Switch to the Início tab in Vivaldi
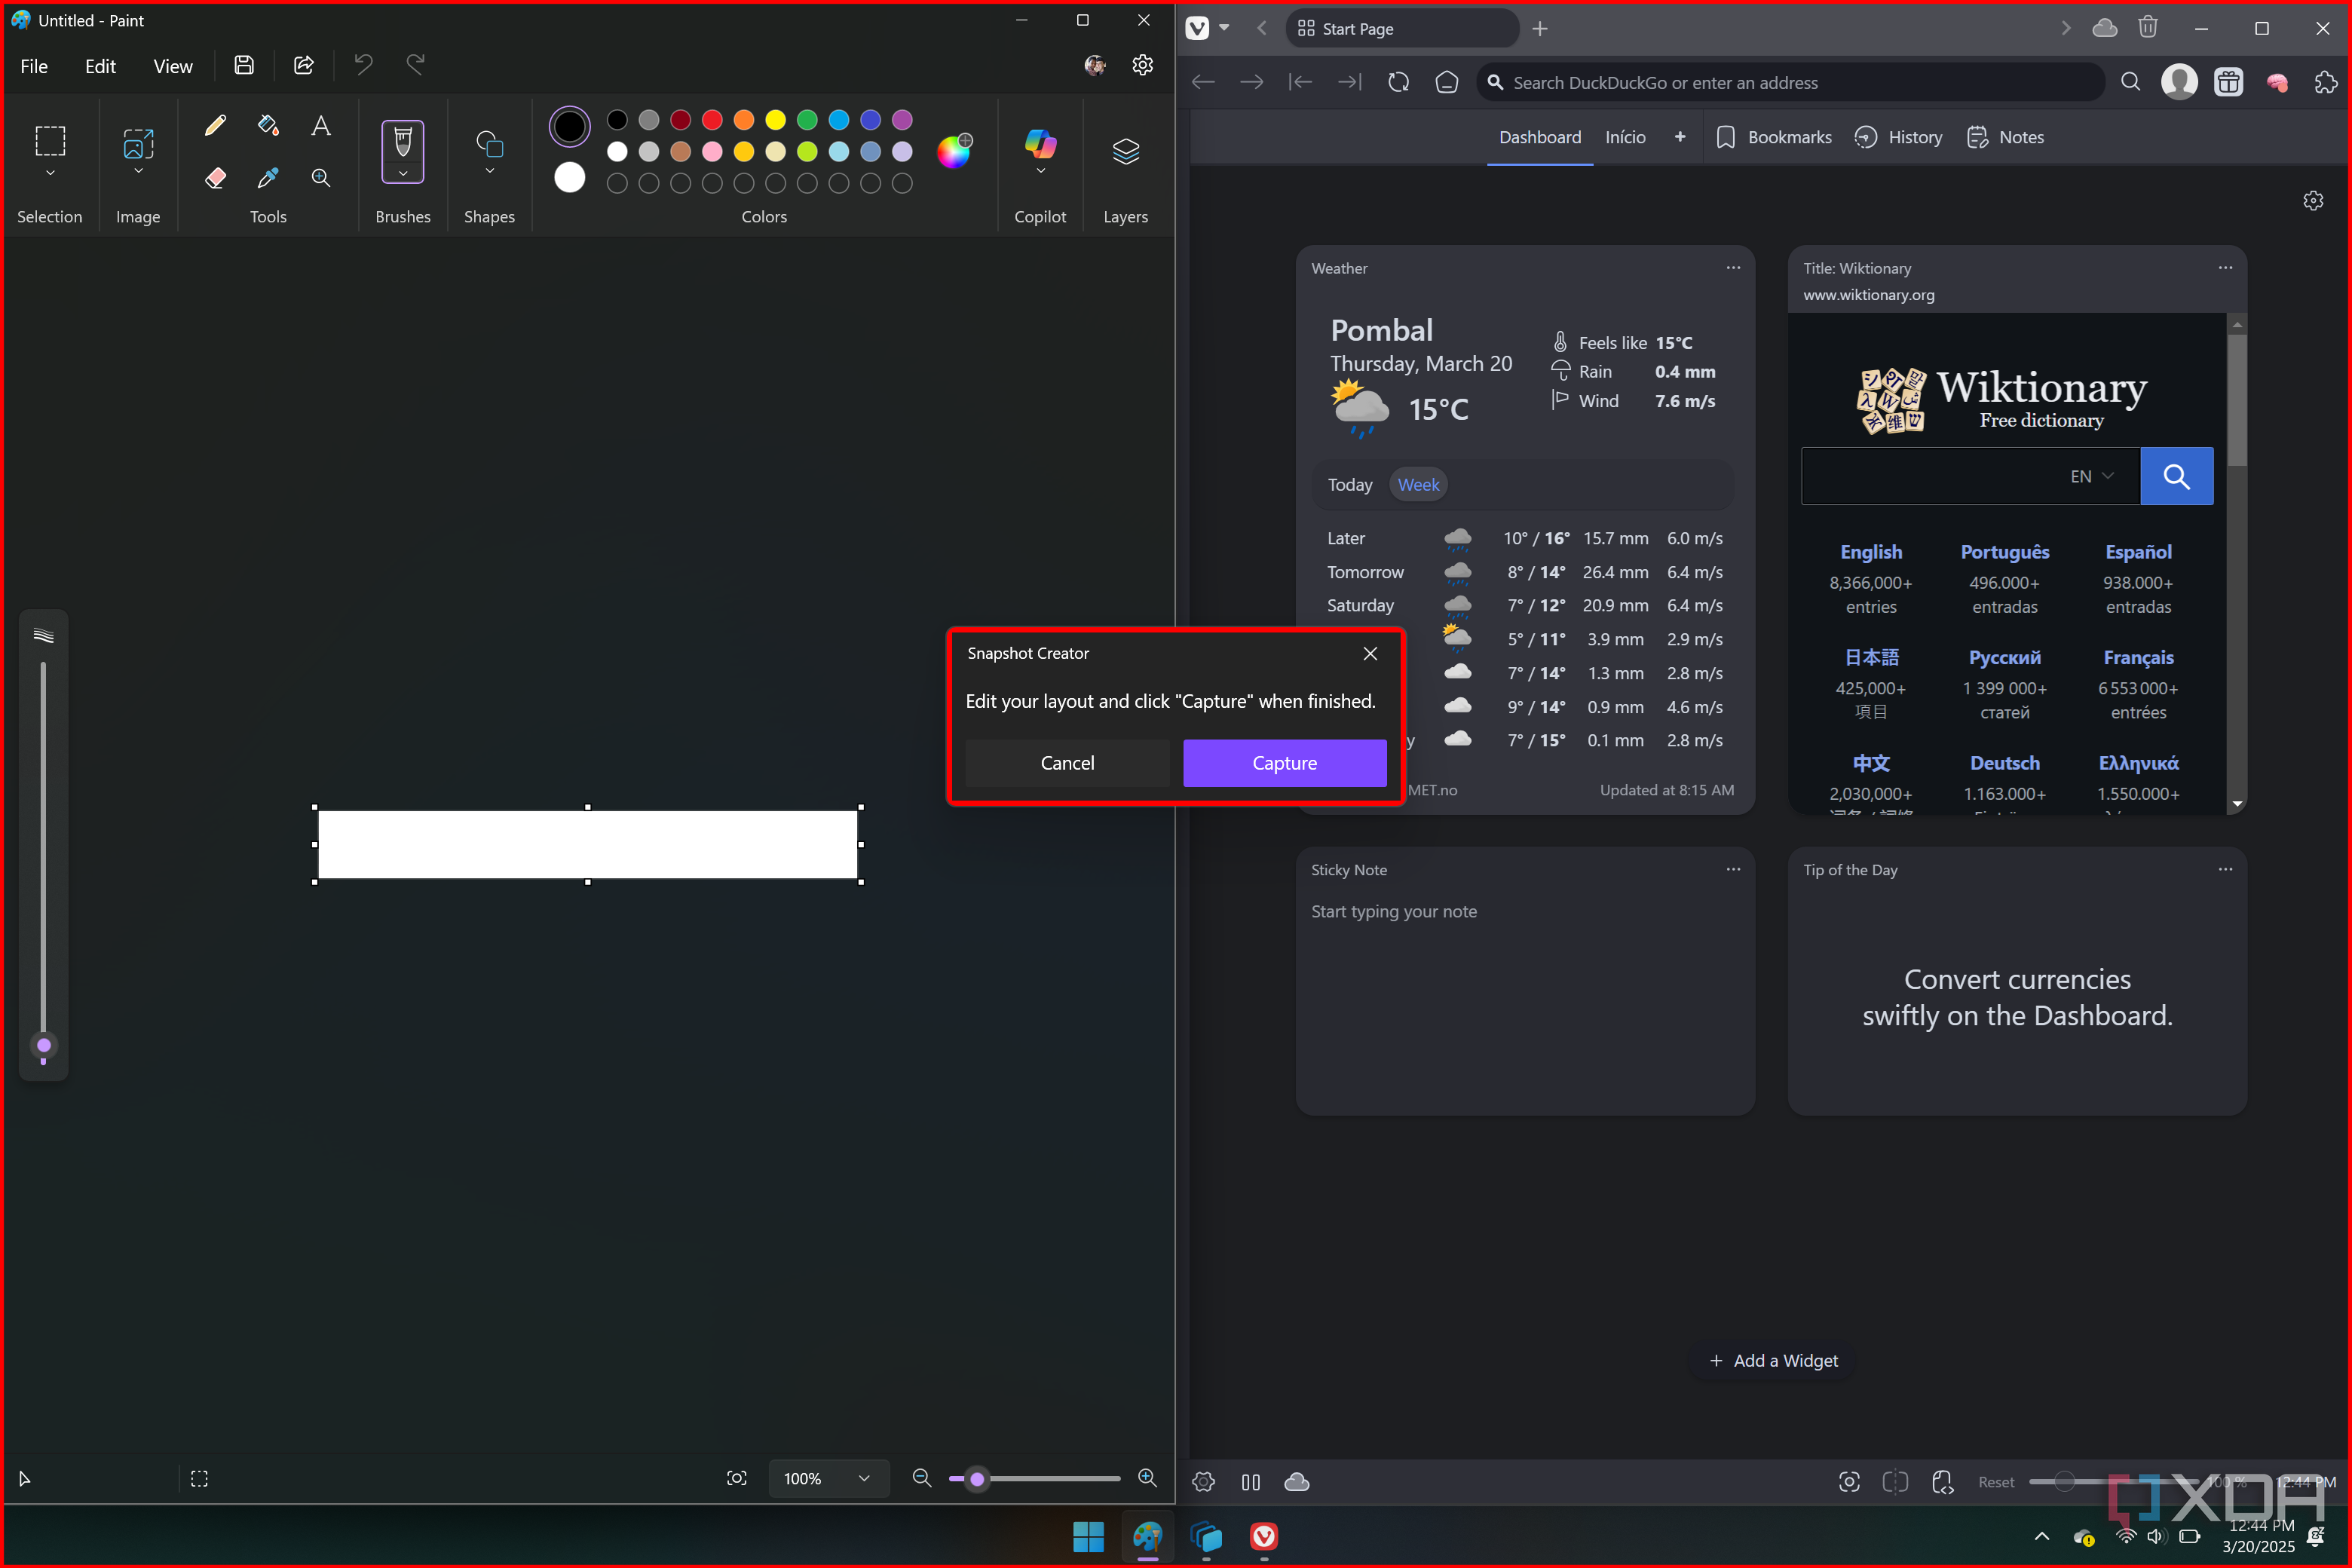 (x=1625, y=137)
